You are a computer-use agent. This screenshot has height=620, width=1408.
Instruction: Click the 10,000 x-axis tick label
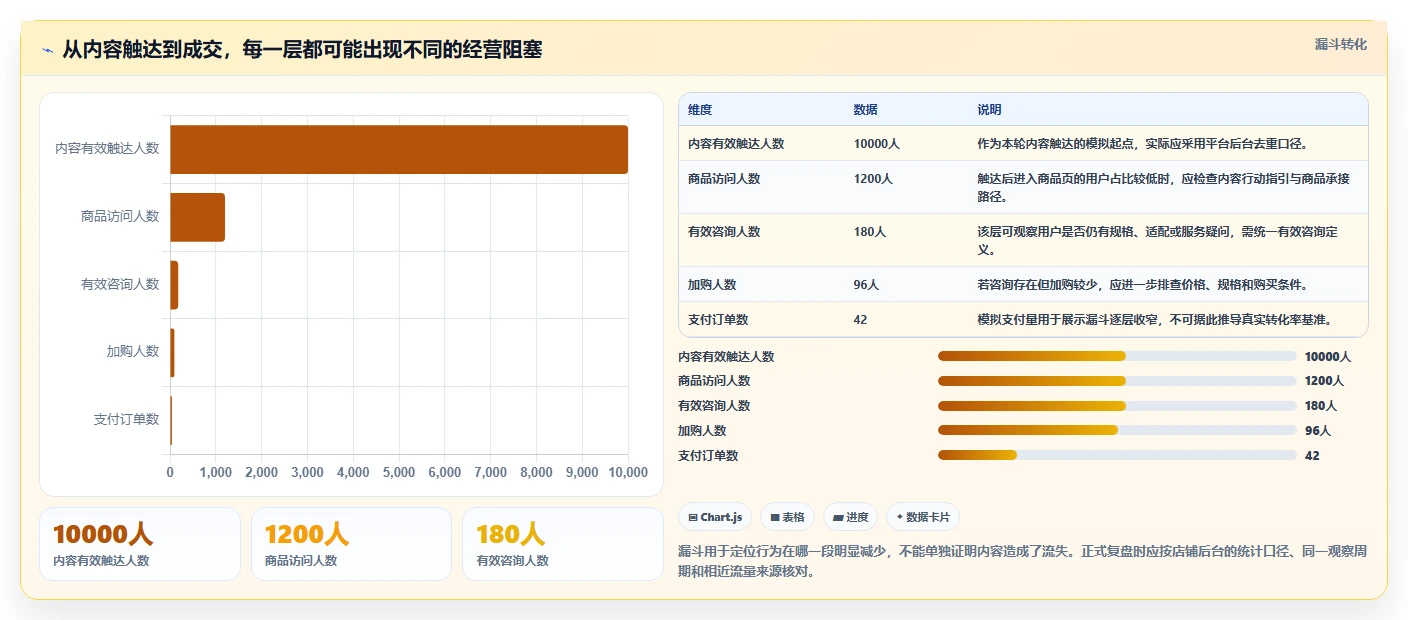(x=628, y=472)
